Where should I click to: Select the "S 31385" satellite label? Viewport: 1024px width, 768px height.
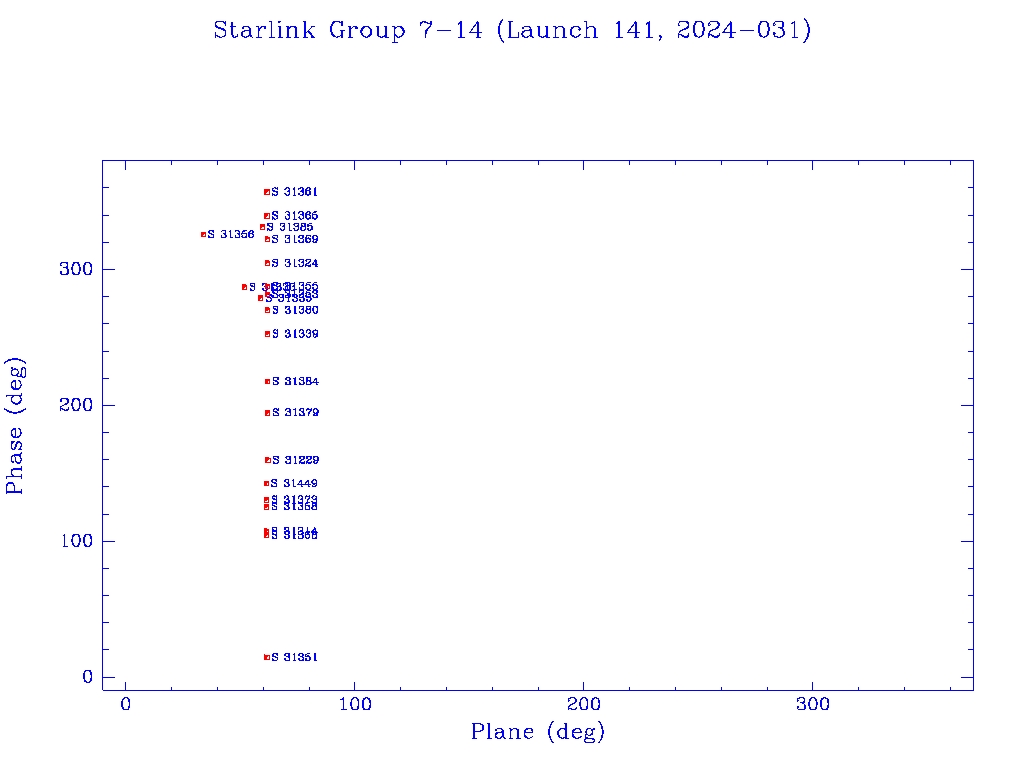coord(290,227)
